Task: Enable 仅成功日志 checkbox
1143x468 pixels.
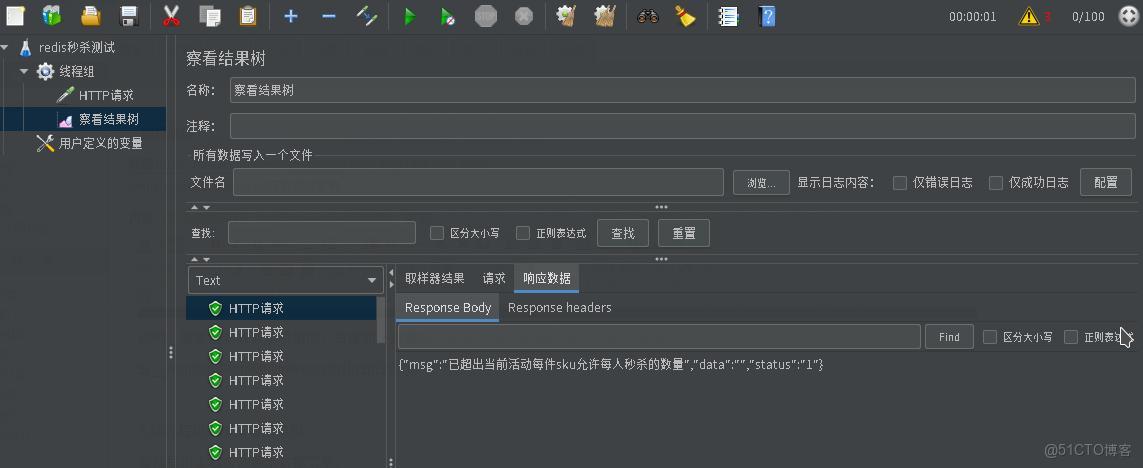Action: 996,183
